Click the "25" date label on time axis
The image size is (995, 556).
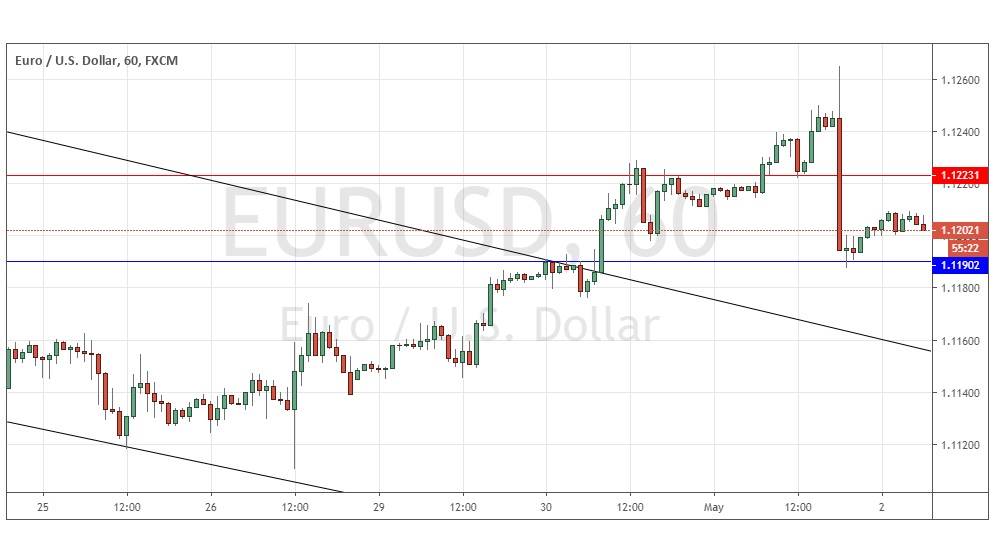click(x=42, y=505)
